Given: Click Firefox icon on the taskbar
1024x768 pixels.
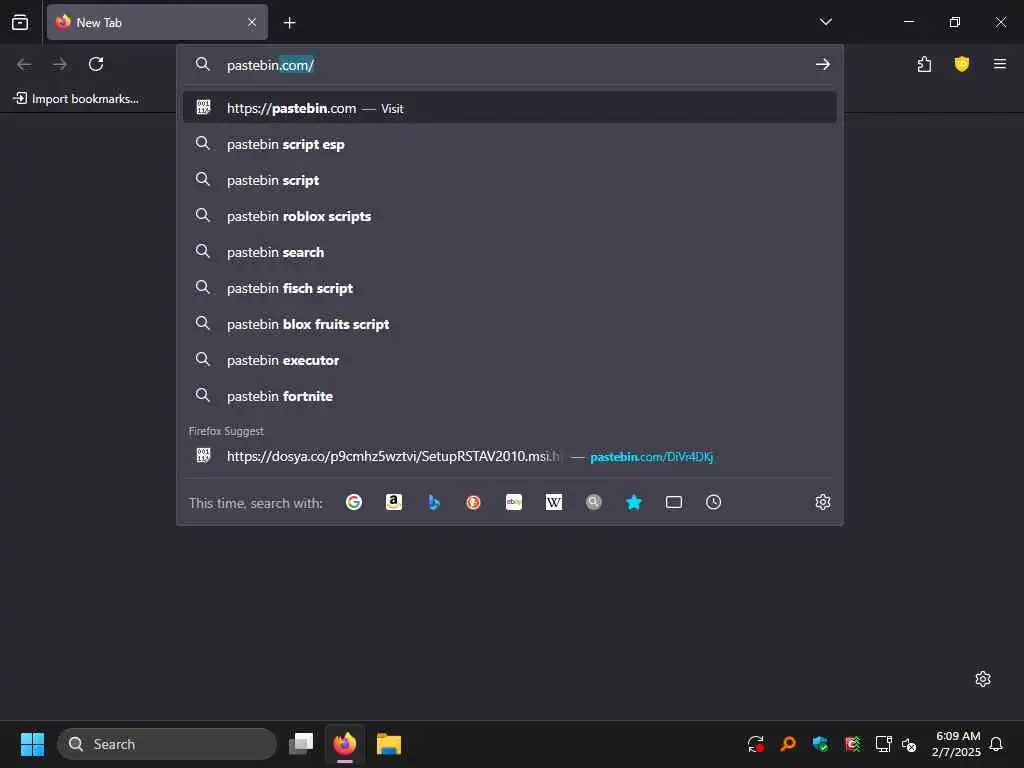Looking at the screenshot, I should (x=345, y=744).
